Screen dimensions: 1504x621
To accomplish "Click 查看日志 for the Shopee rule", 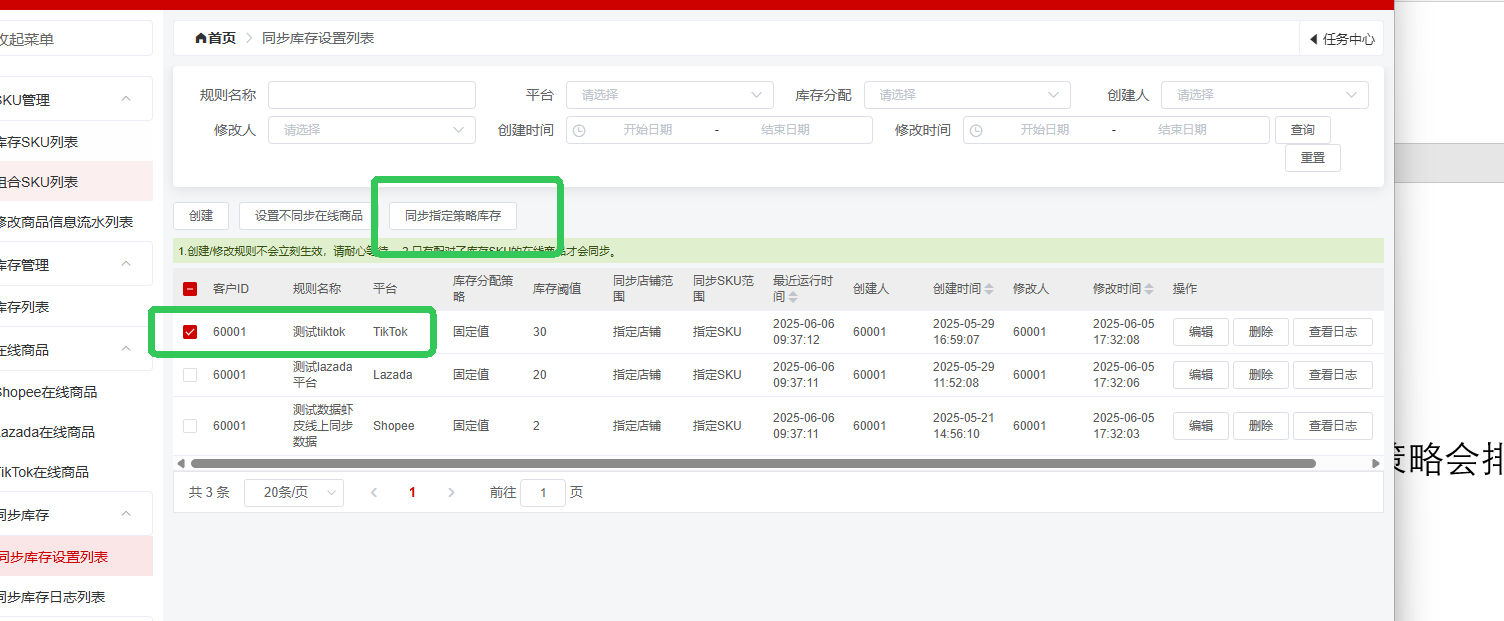I will coord(1332,426).
